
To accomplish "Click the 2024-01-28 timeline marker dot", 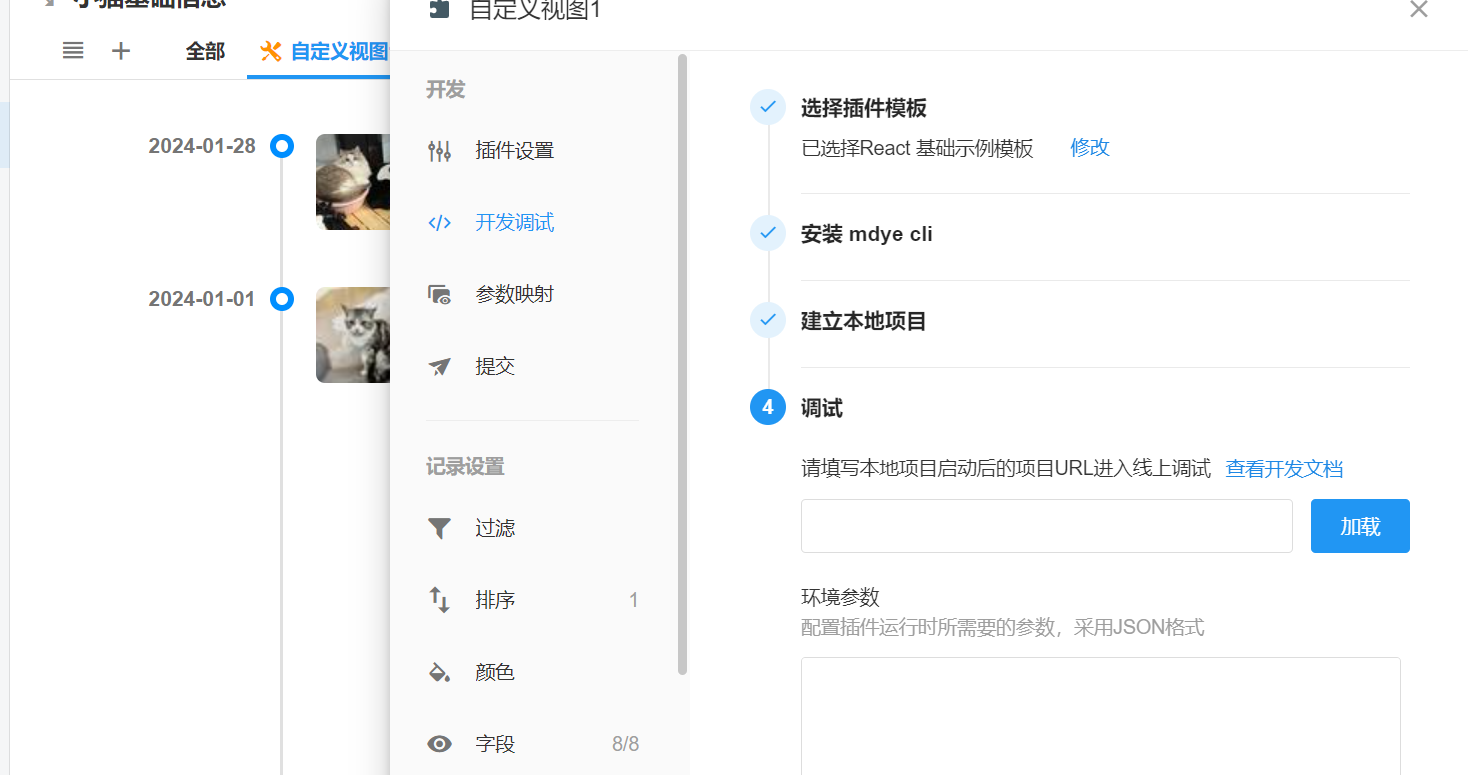I will [x=283, y=147].
